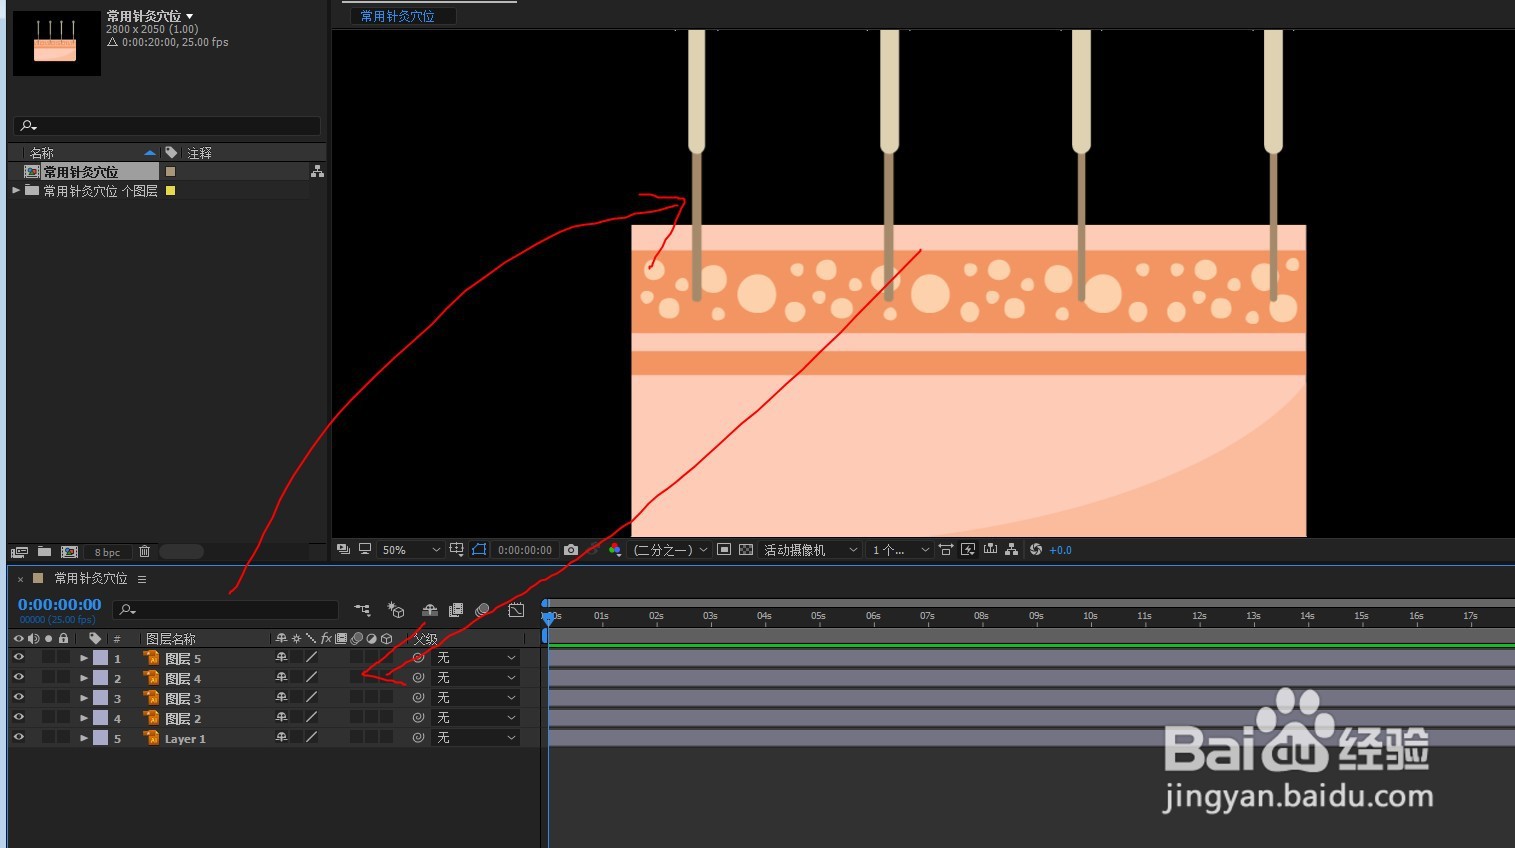
Task: Toggle solo box for 图层 3
Action: pos(49,697)
